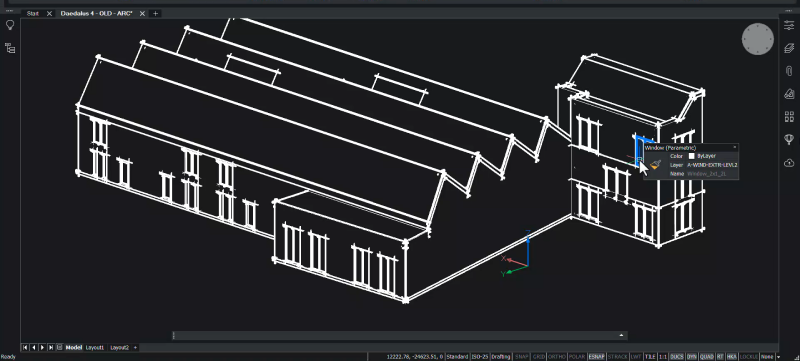The width and height of the screenshot is (800, 362).
Task: Click the command line drag handle
Action: [174, 335]
